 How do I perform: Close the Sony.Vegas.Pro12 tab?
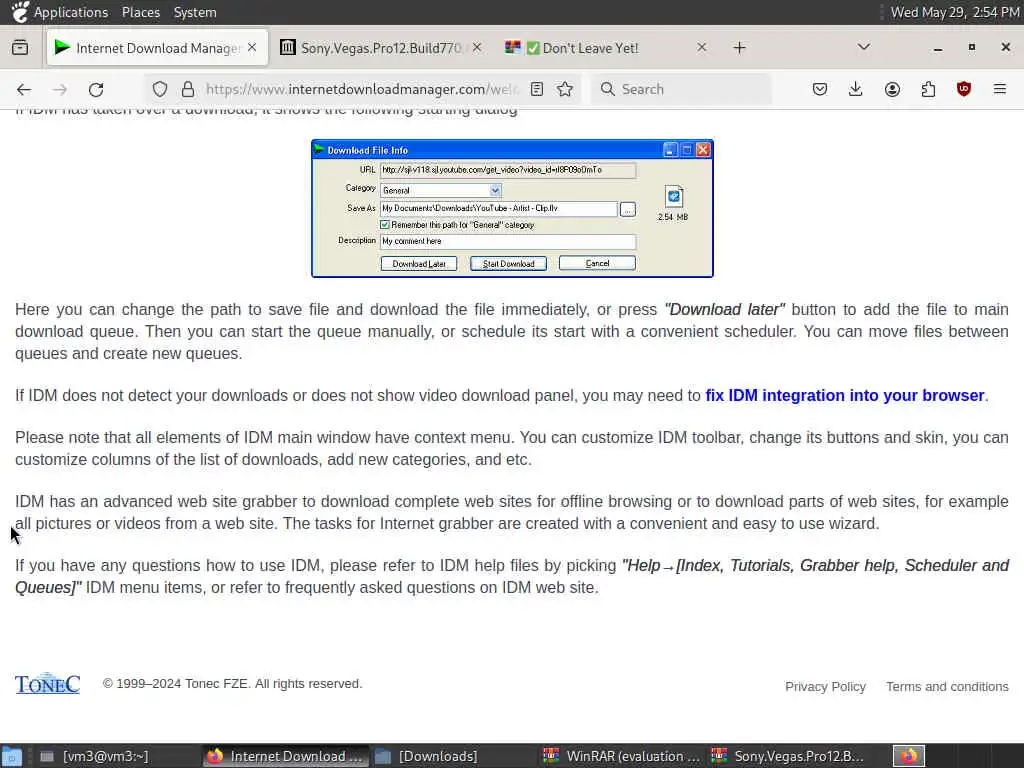pyautogui.click(x=477, y=48)
